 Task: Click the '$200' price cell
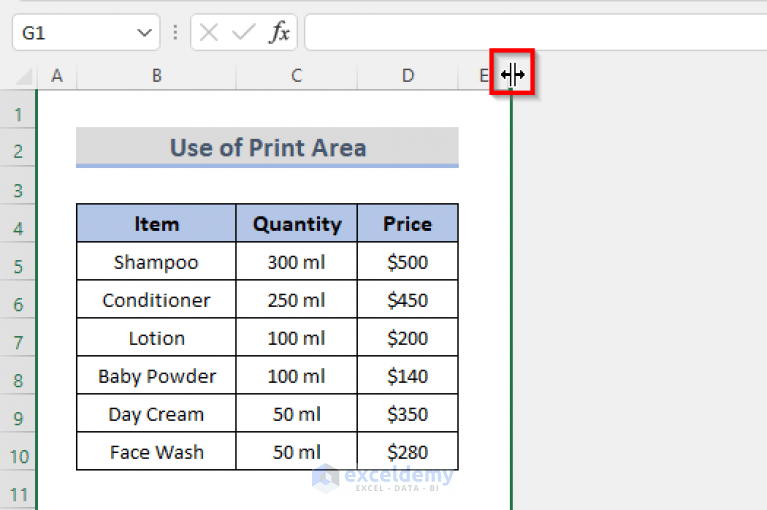tap(408, 338)
